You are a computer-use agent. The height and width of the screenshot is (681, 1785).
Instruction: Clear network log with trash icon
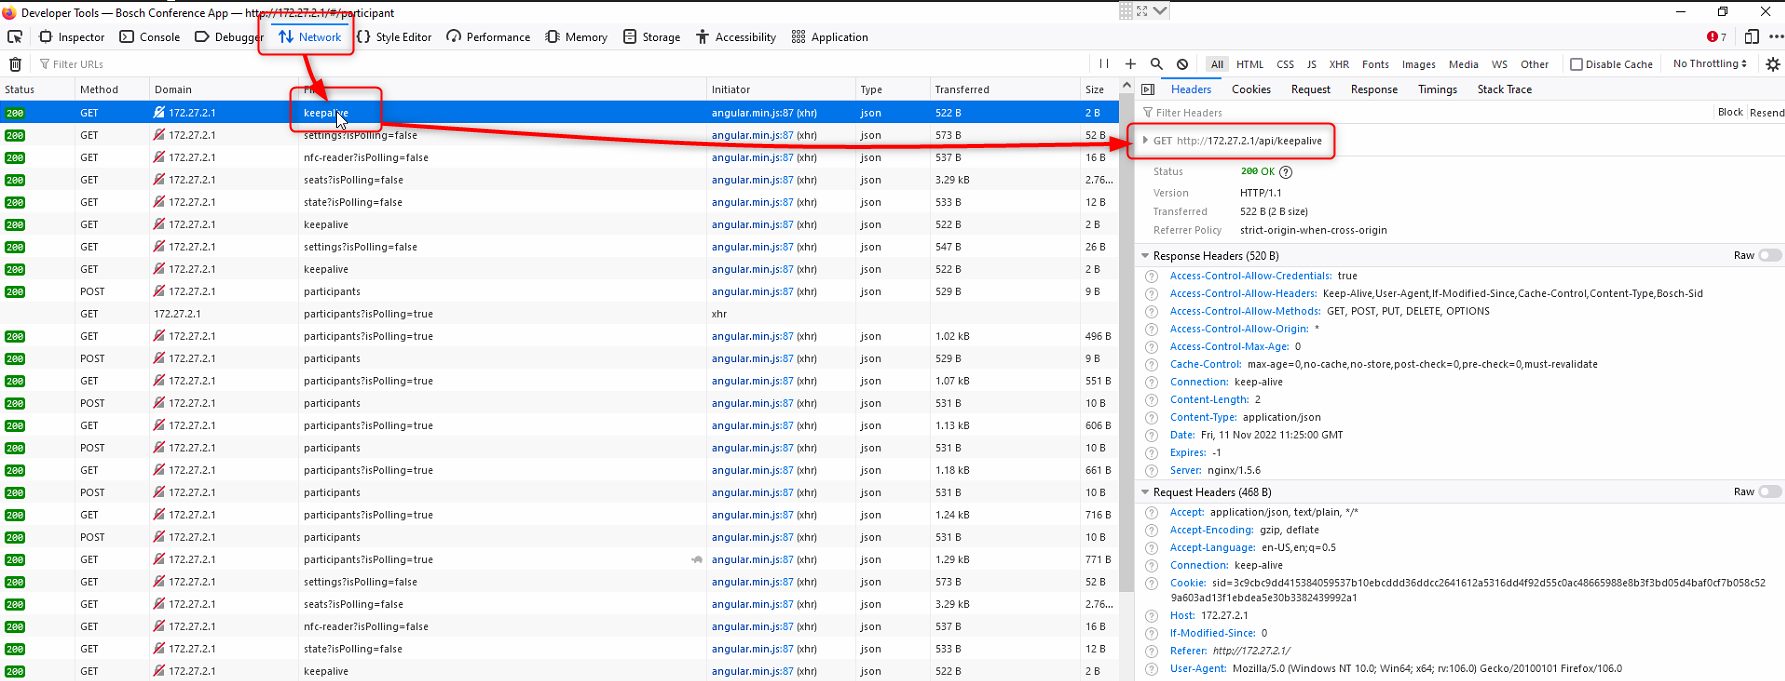[x=15, y=64]
